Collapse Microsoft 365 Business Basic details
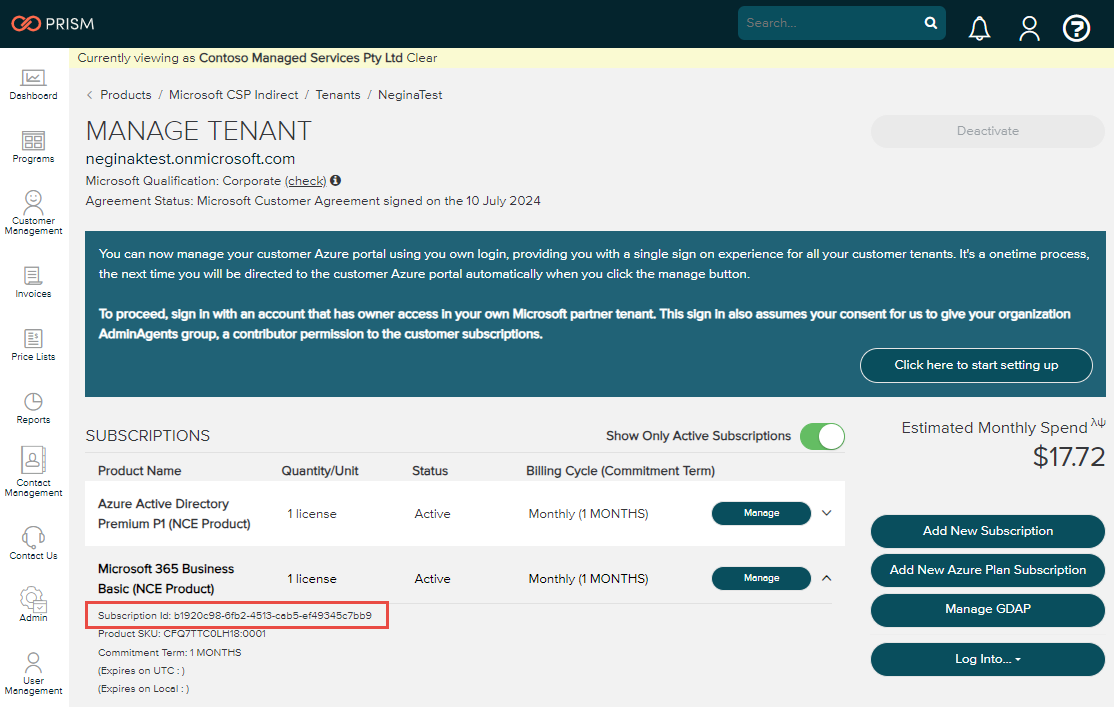1114x707 pixels. (826, 578)
